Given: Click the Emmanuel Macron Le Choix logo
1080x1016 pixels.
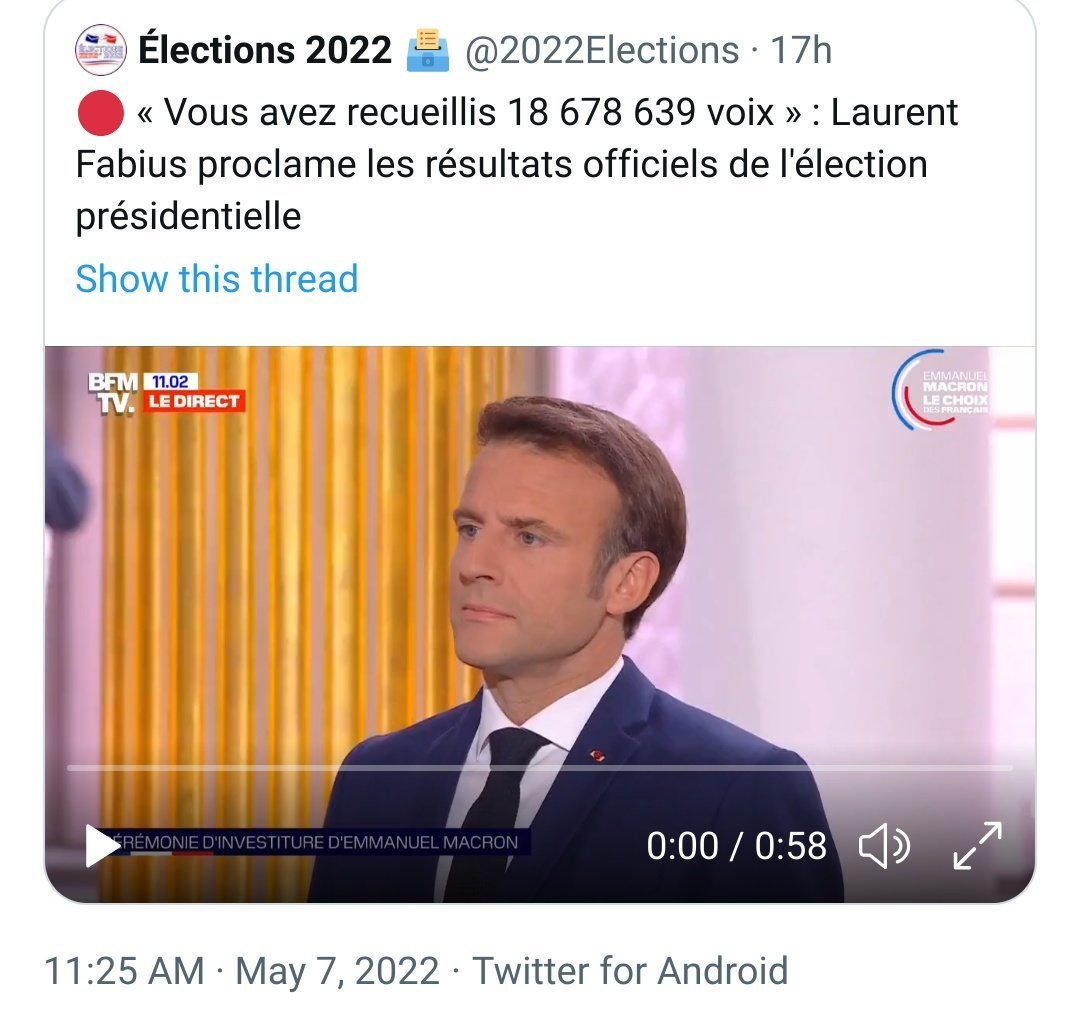Looking at the screenshot, I should [940, 392].
